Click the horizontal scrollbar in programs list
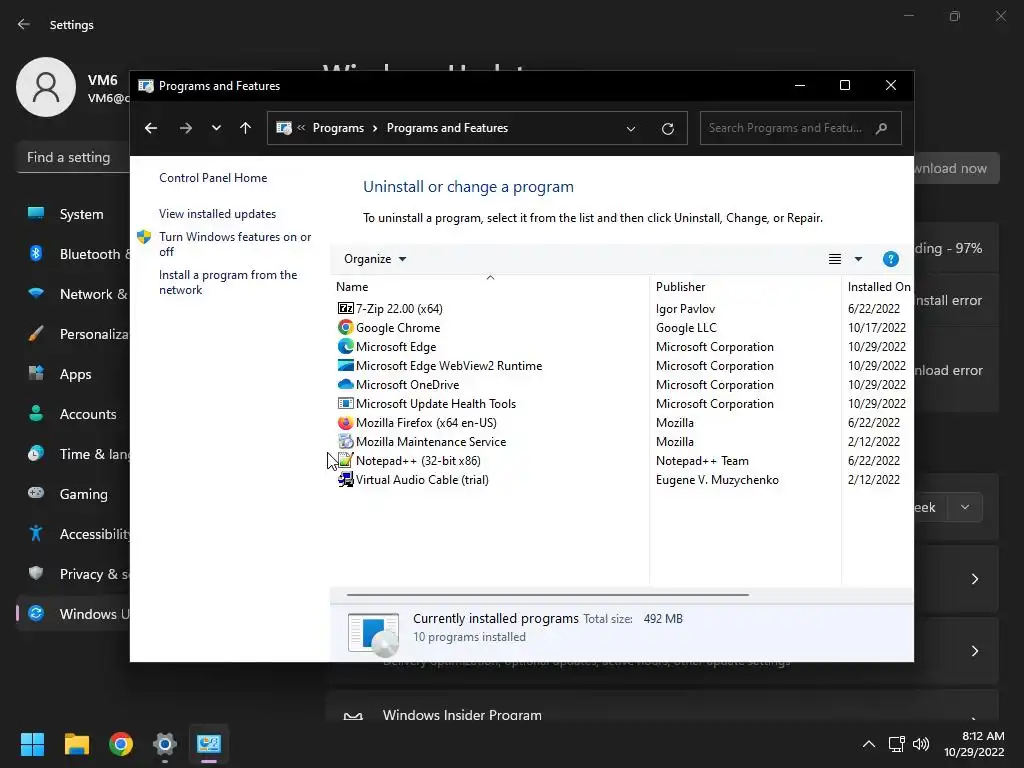 click(x=547, y=595)
